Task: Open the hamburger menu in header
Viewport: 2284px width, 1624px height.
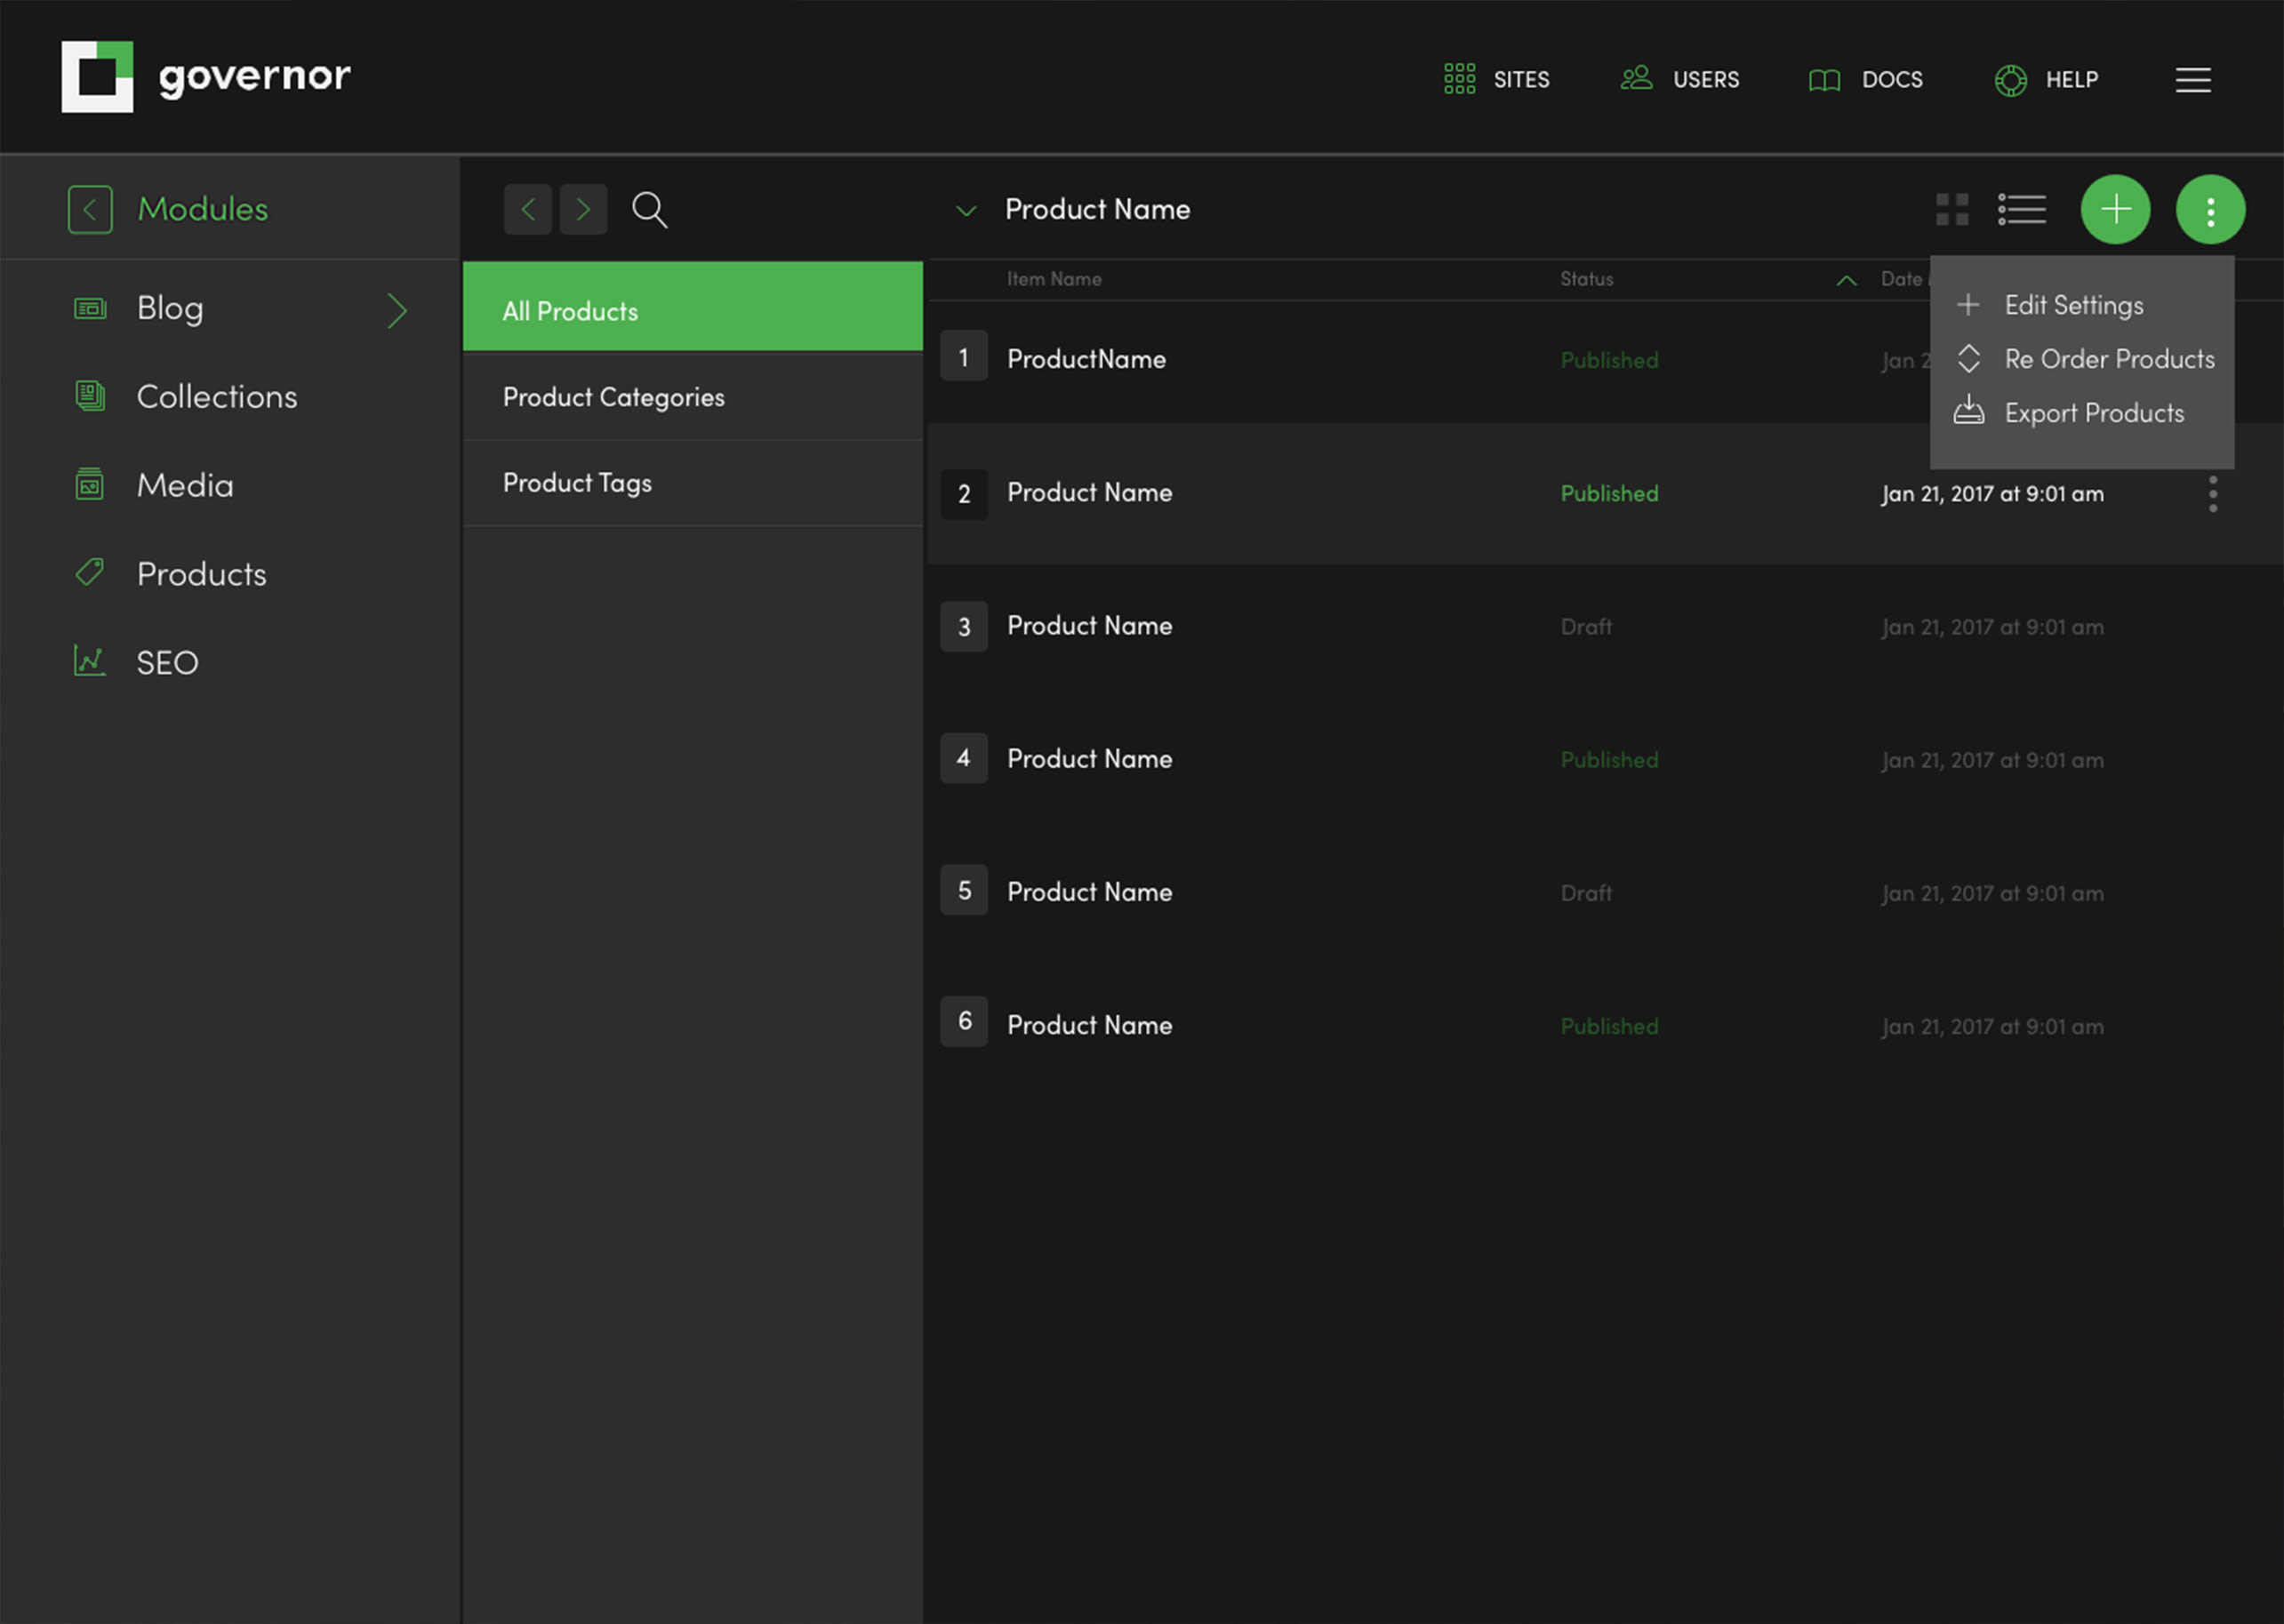Action: point(2192,80)
